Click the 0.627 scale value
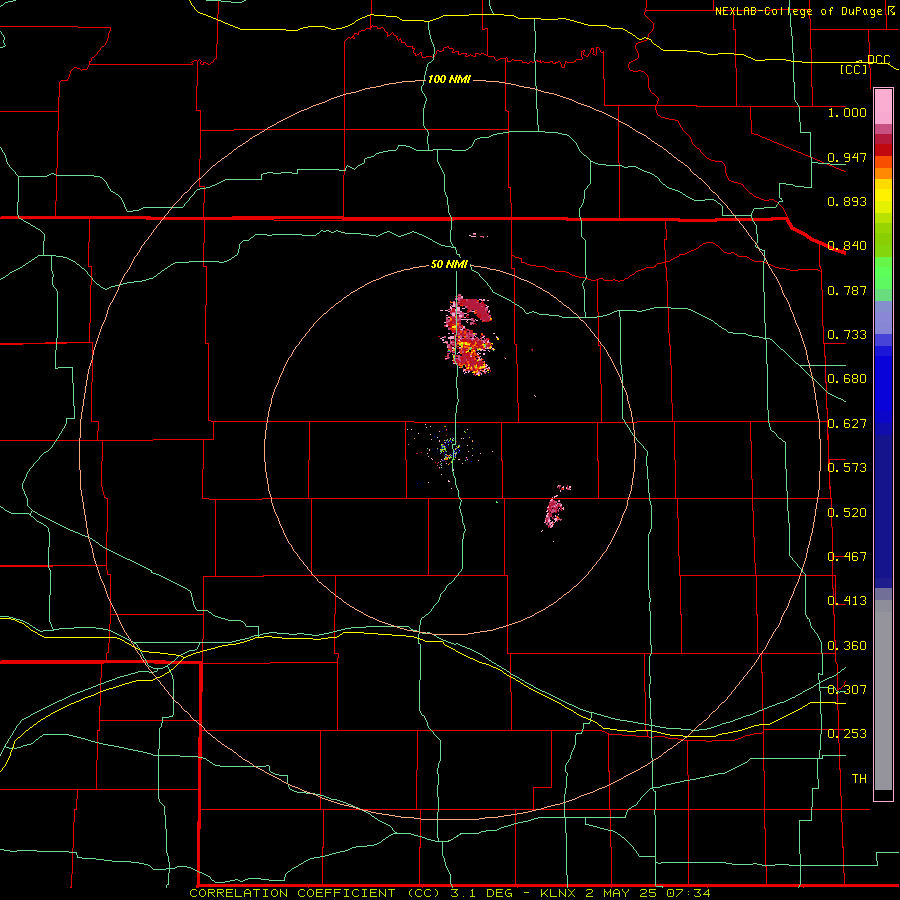The height and width of the screenshot is (900, 900). tap(847, 424)
